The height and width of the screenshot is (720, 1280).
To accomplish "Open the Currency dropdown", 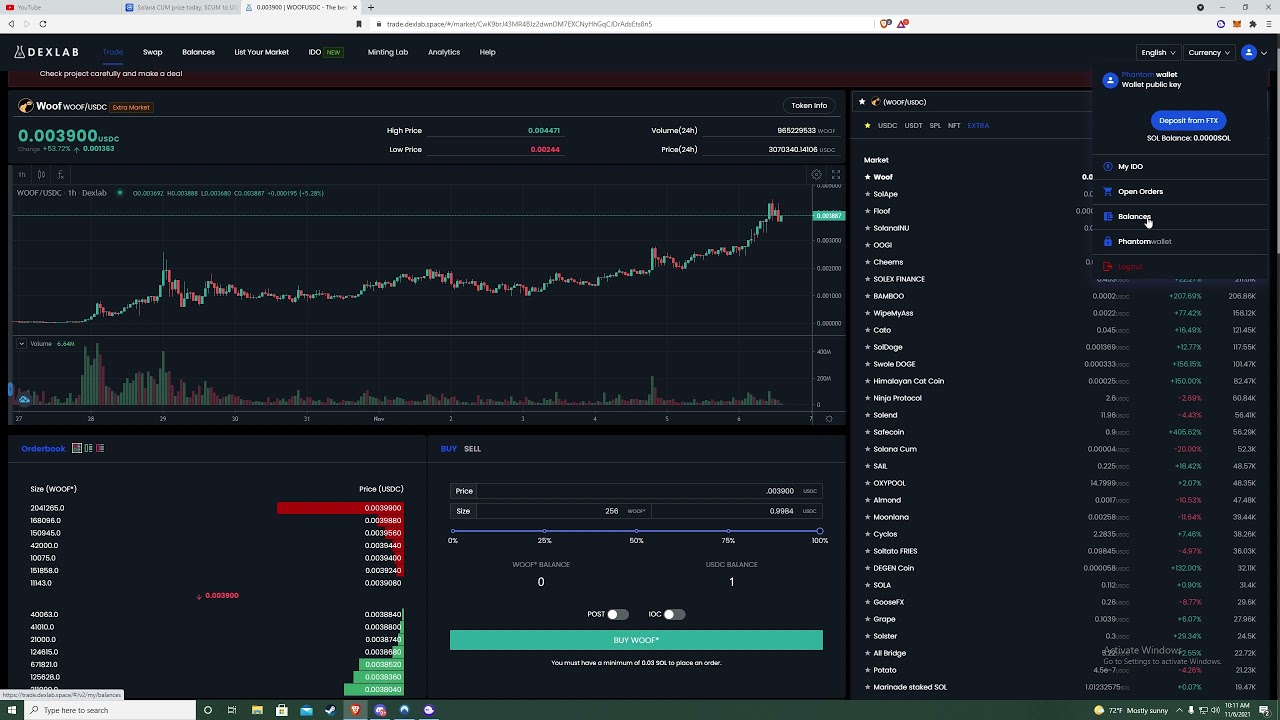I will pyautogui.click(x=1210, y=52).
